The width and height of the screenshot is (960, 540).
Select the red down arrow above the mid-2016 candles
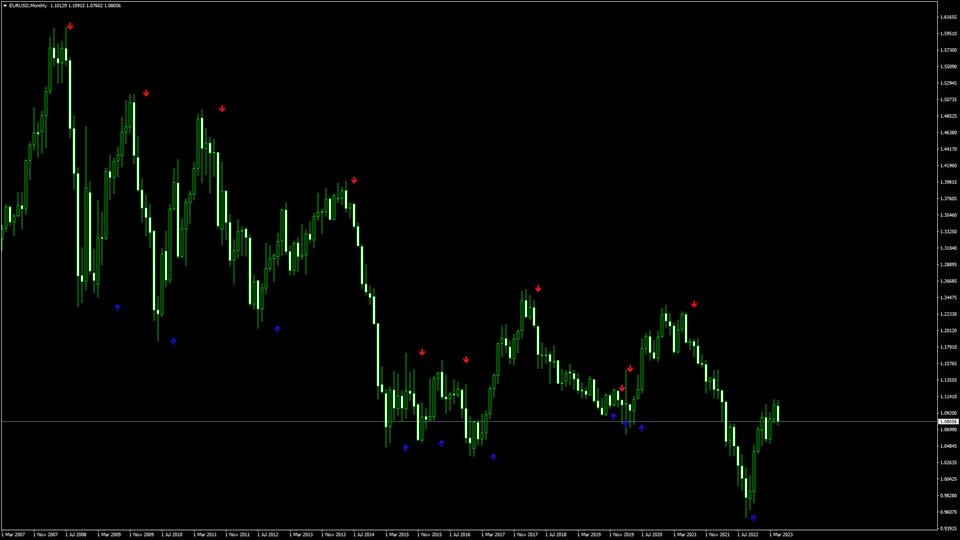tap(466, 359)
